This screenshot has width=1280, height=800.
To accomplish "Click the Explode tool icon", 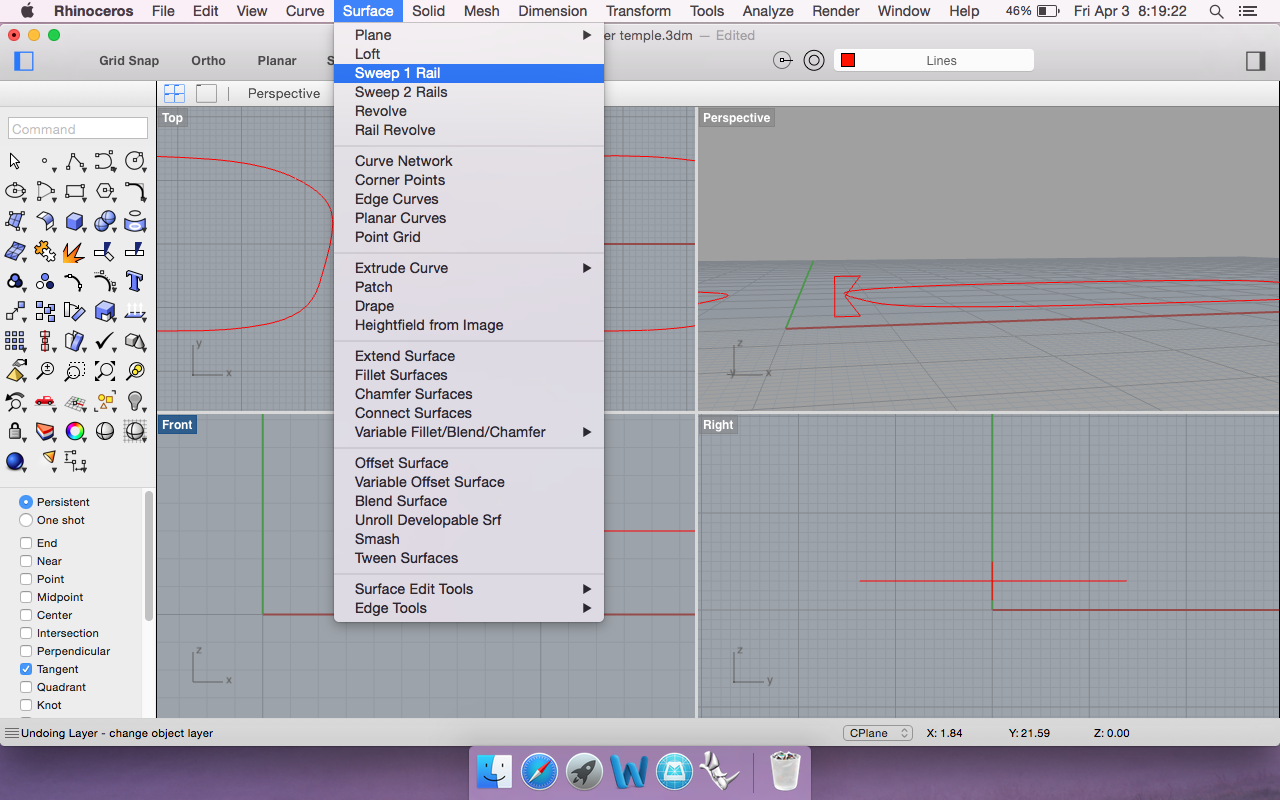I will click(x=75, y=251).
